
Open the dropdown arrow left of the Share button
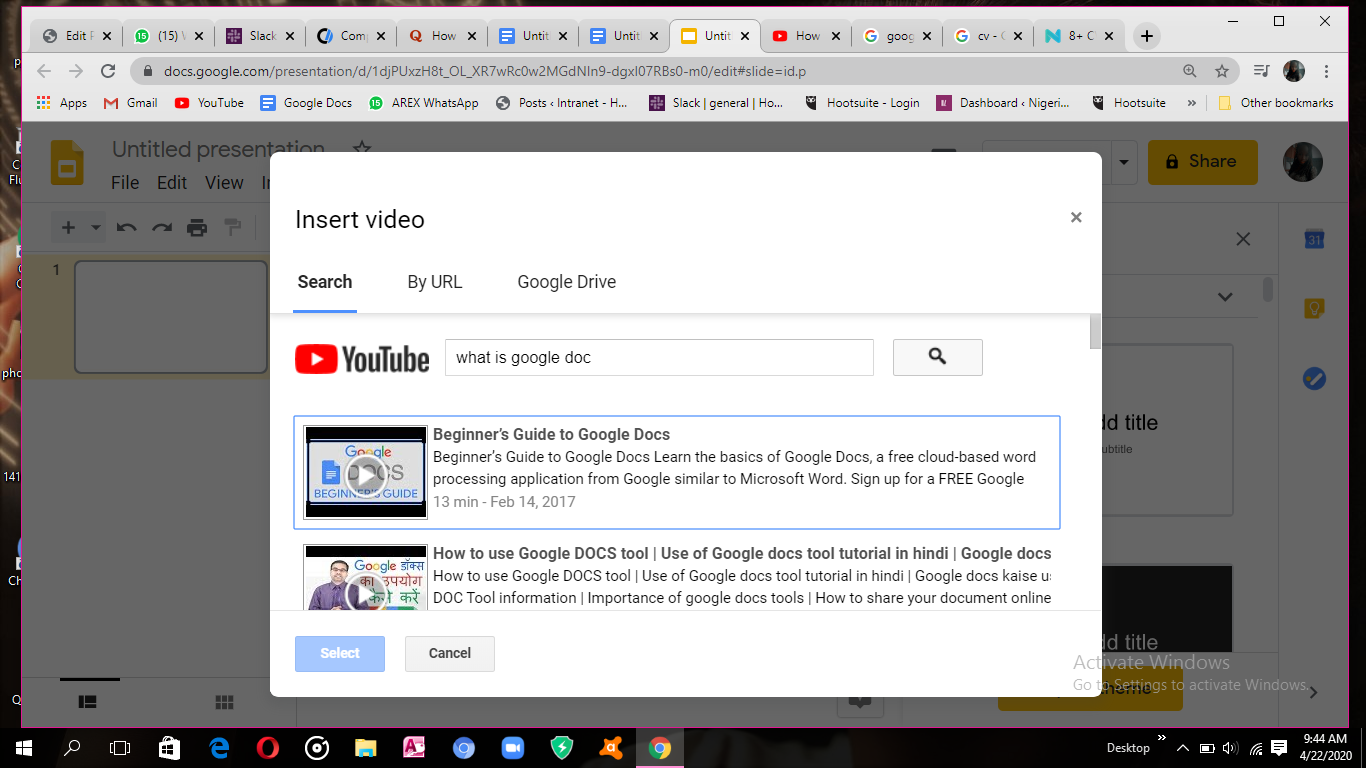[x=1124, y=162]
